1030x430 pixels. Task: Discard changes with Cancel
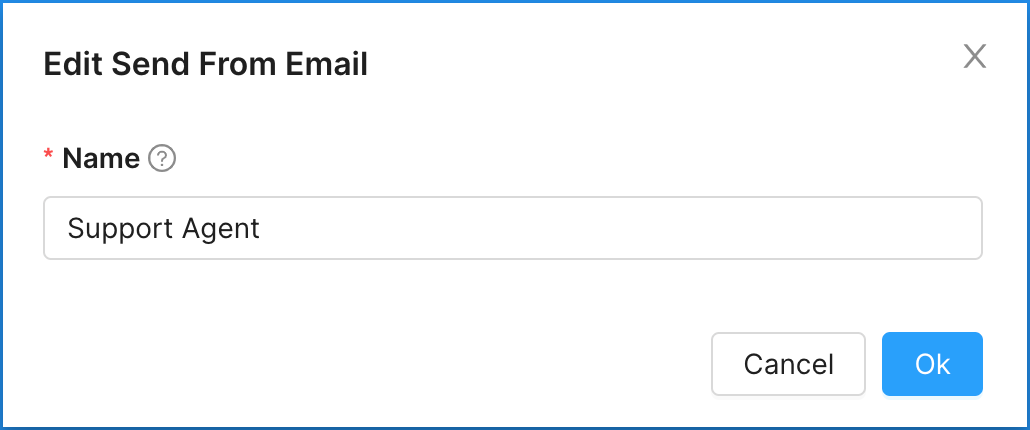788,364
